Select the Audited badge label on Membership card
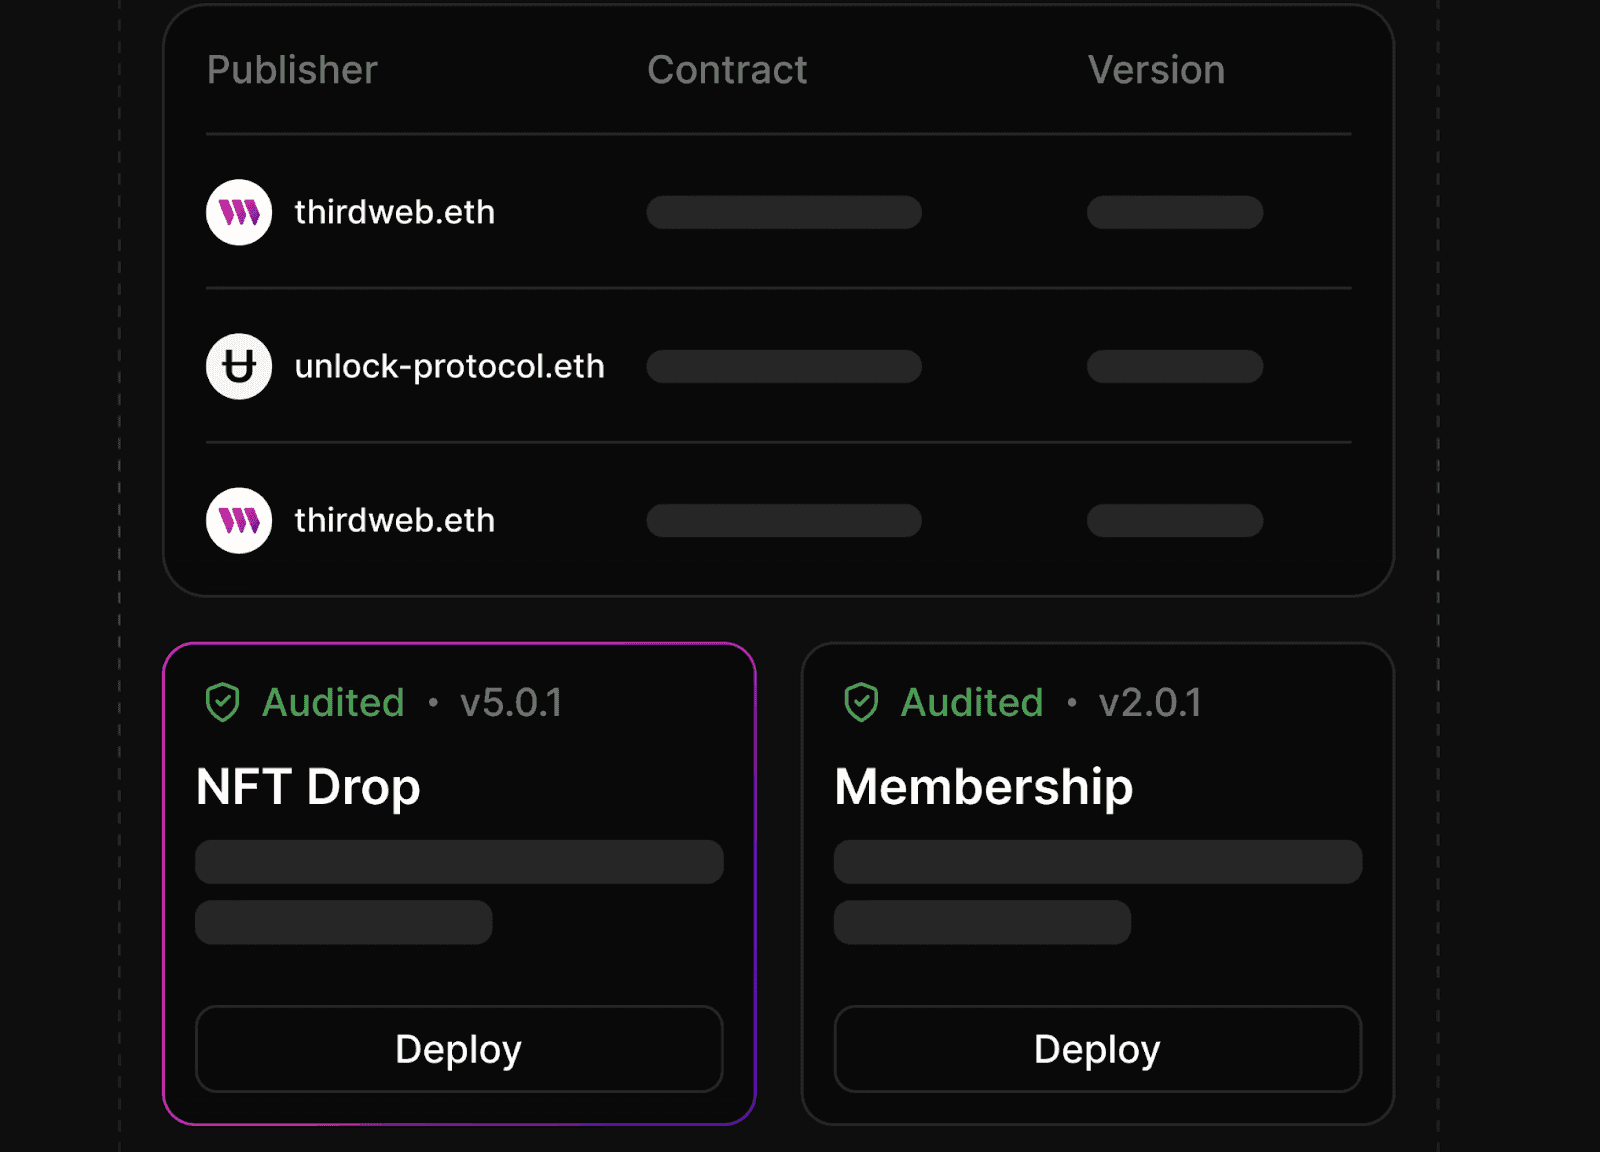The image size is (1600, 1152). coord(971,703)
